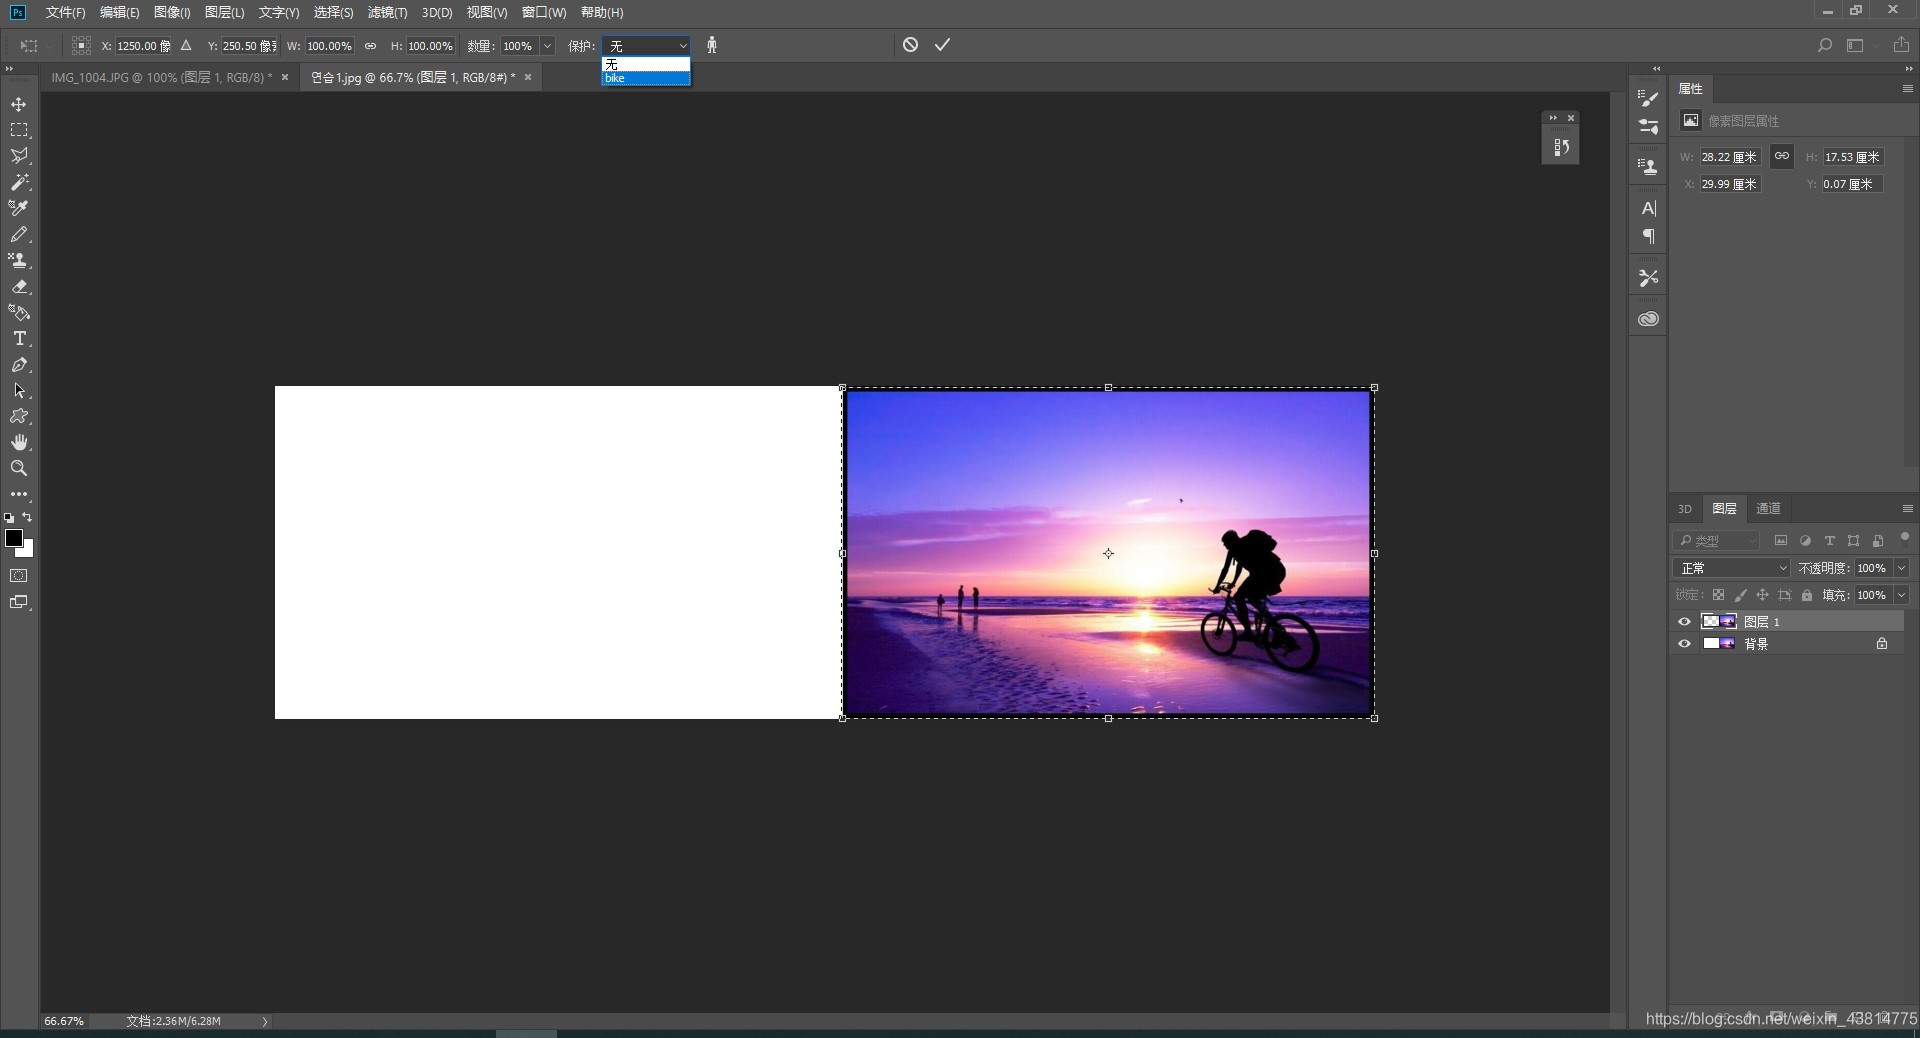Viewport: 1928px width, 1038px height.
Task: Hide the 图层 1 layer
Action: 1684,622
